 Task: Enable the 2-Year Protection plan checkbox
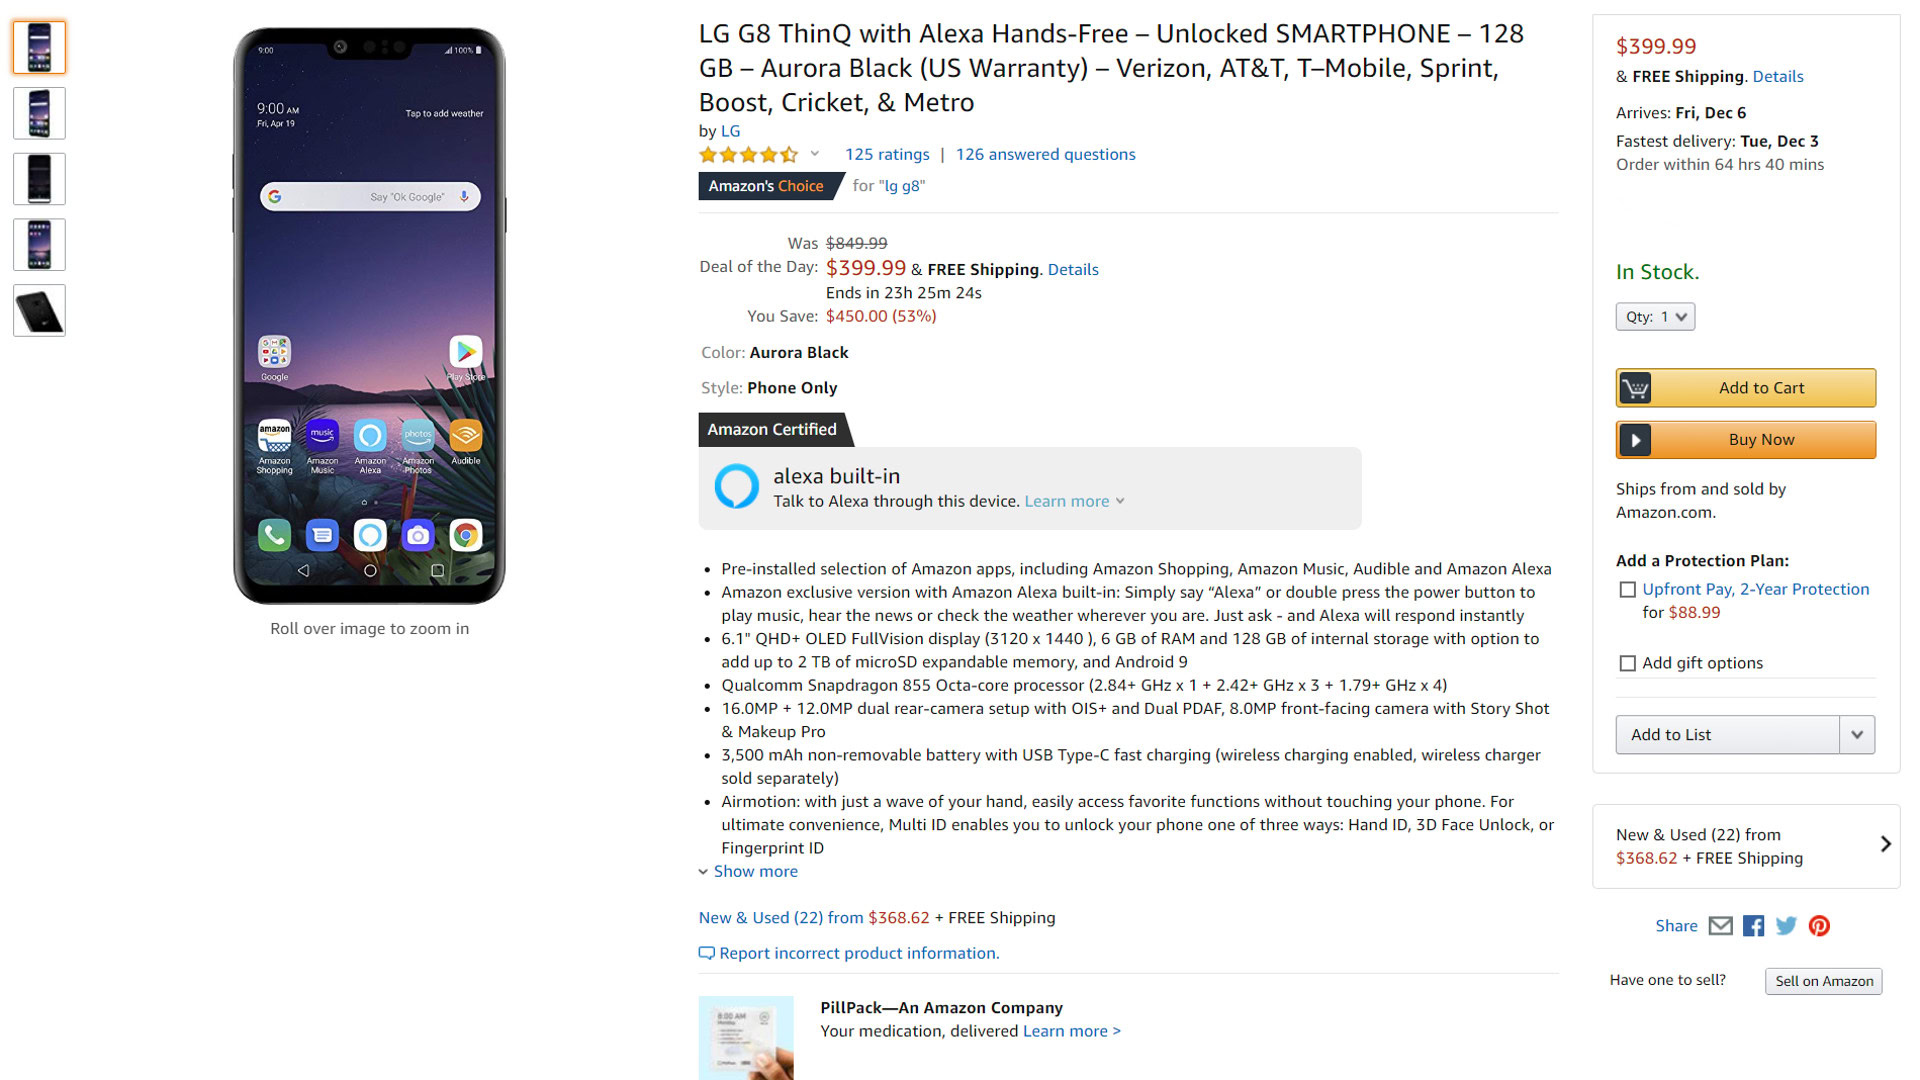pos(1628,590)
